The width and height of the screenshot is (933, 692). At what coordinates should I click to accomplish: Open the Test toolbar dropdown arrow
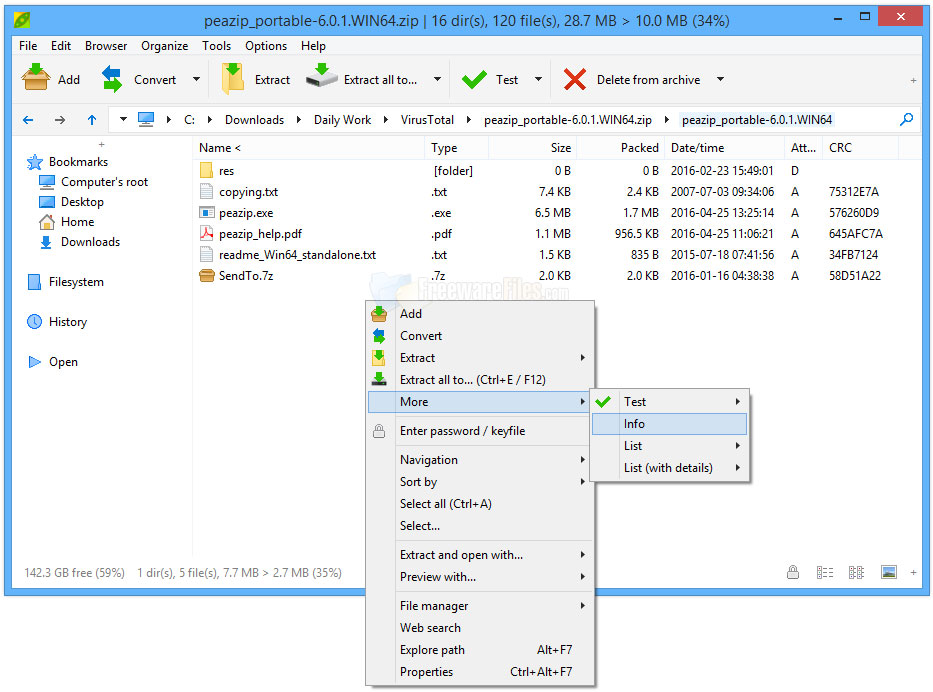coord(538,79)
